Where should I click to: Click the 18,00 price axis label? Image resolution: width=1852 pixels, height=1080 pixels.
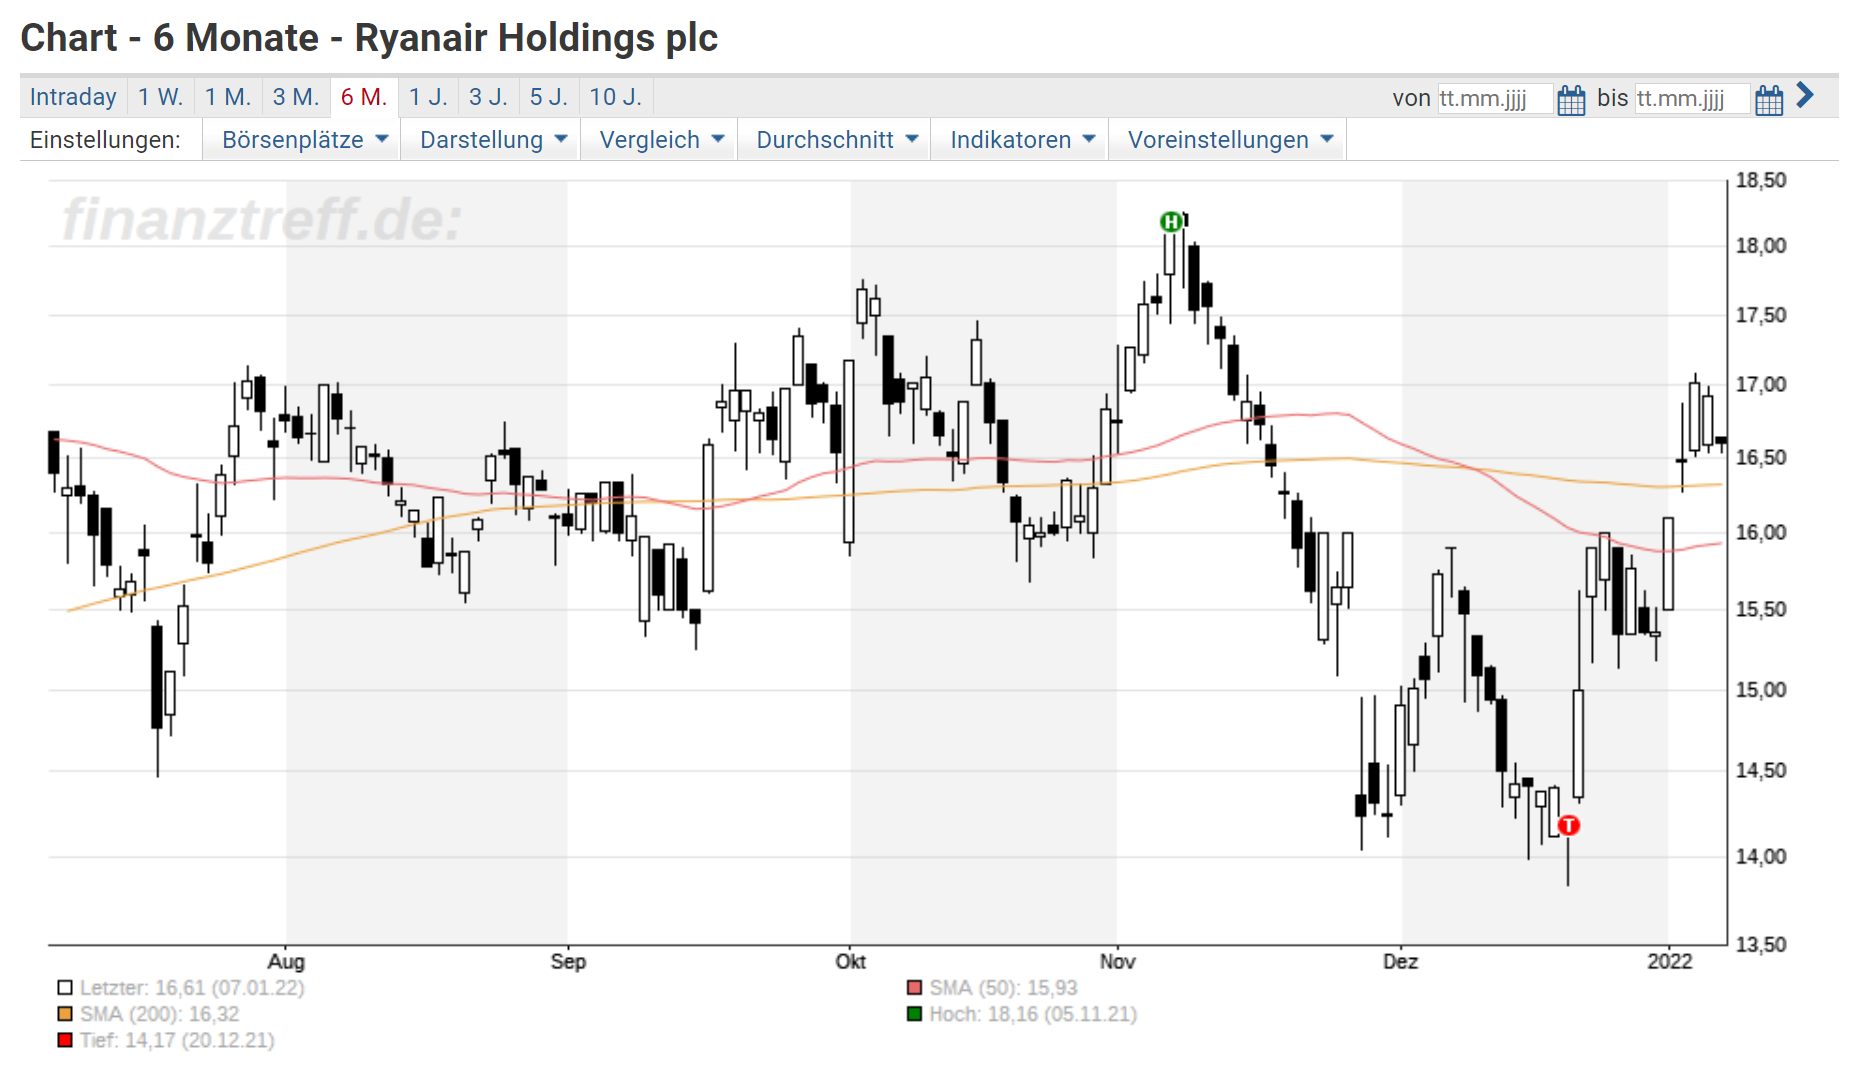point(1760,245)
